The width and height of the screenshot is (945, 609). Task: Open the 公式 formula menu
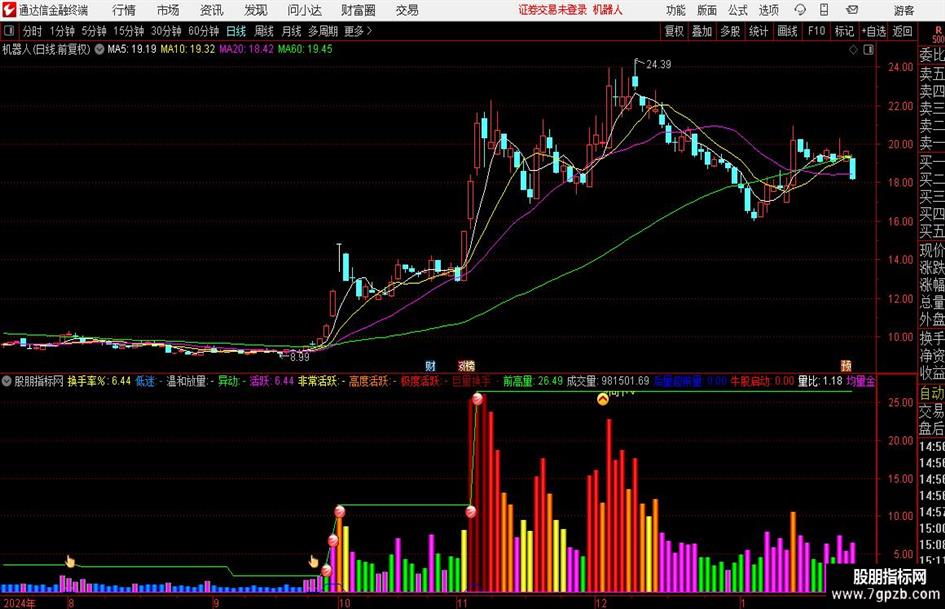tap(738, 10)
